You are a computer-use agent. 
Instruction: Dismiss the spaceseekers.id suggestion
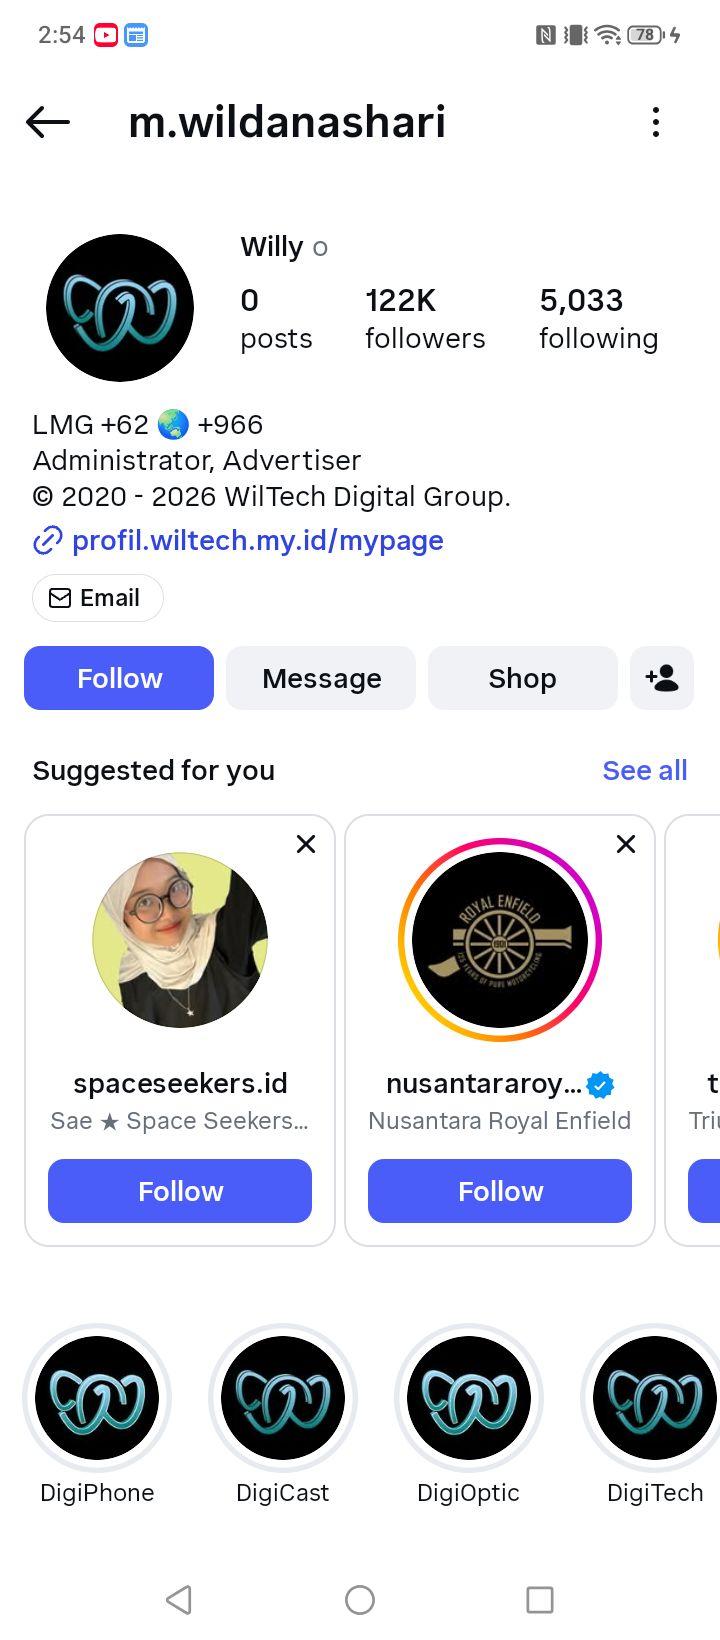click(x=306, y=844)
